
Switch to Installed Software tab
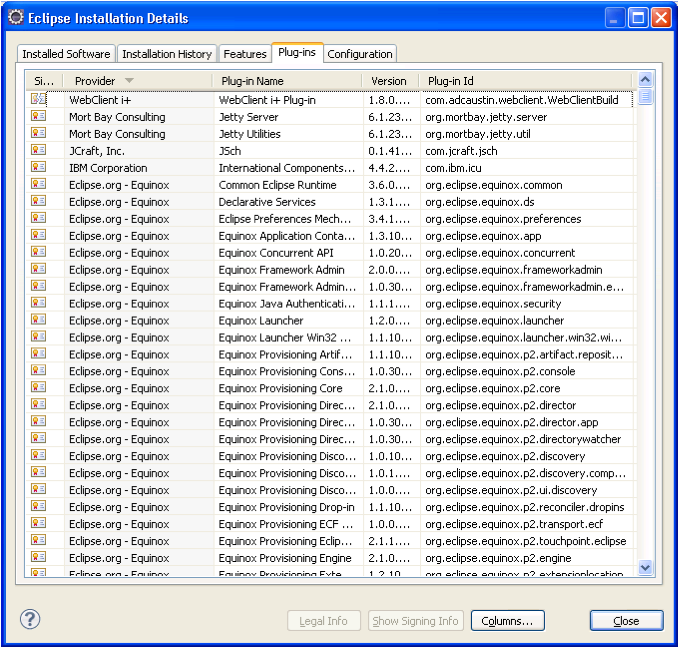pos(66,54)
